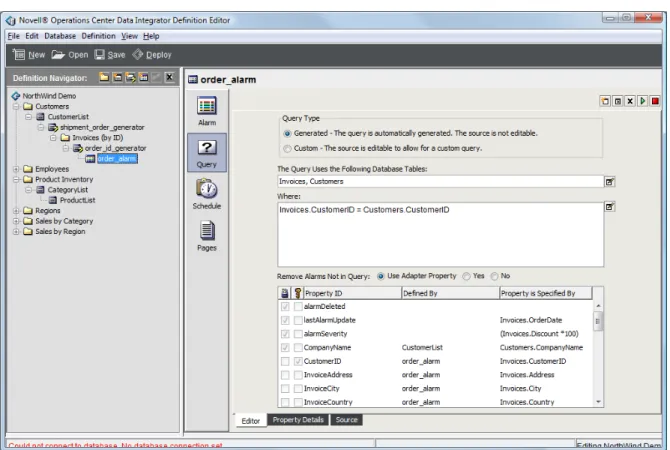Collapse the Customers folder node
This screenshot has width=670, height=450.
click(x=16, y=106)
